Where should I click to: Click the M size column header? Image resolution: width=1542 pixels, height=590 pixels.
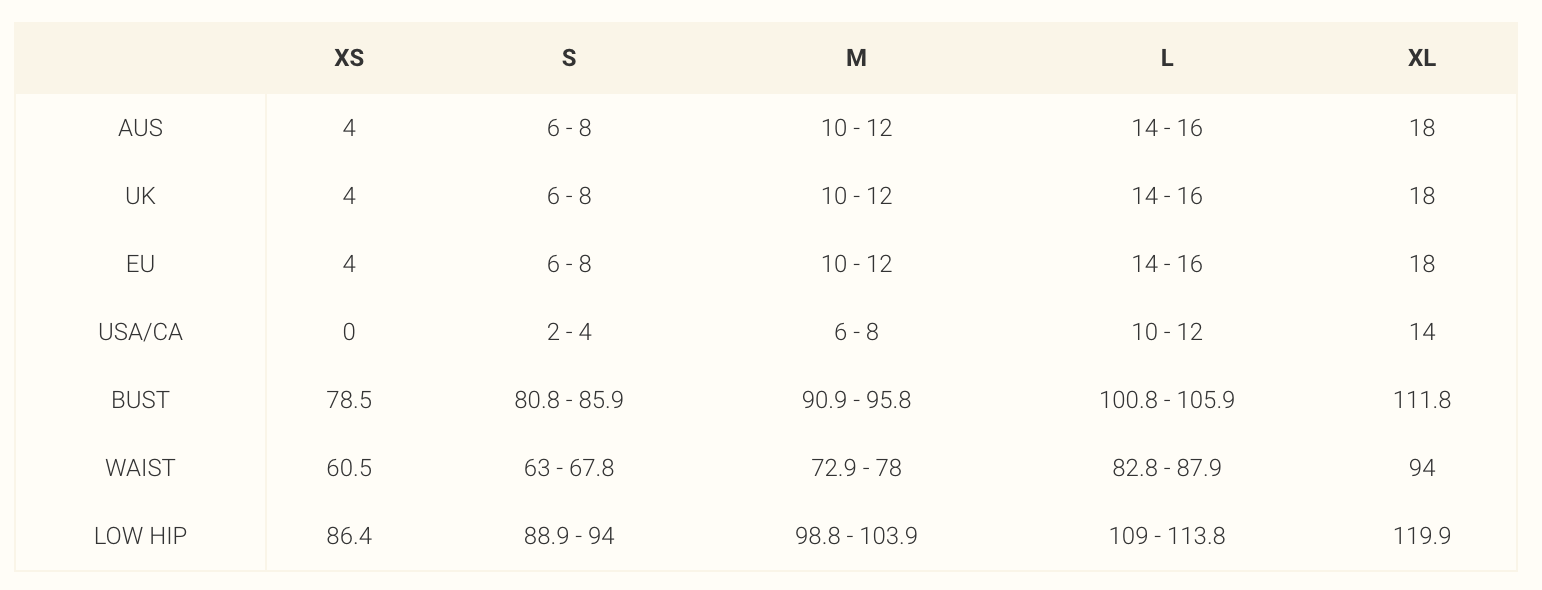click(856, 58)
